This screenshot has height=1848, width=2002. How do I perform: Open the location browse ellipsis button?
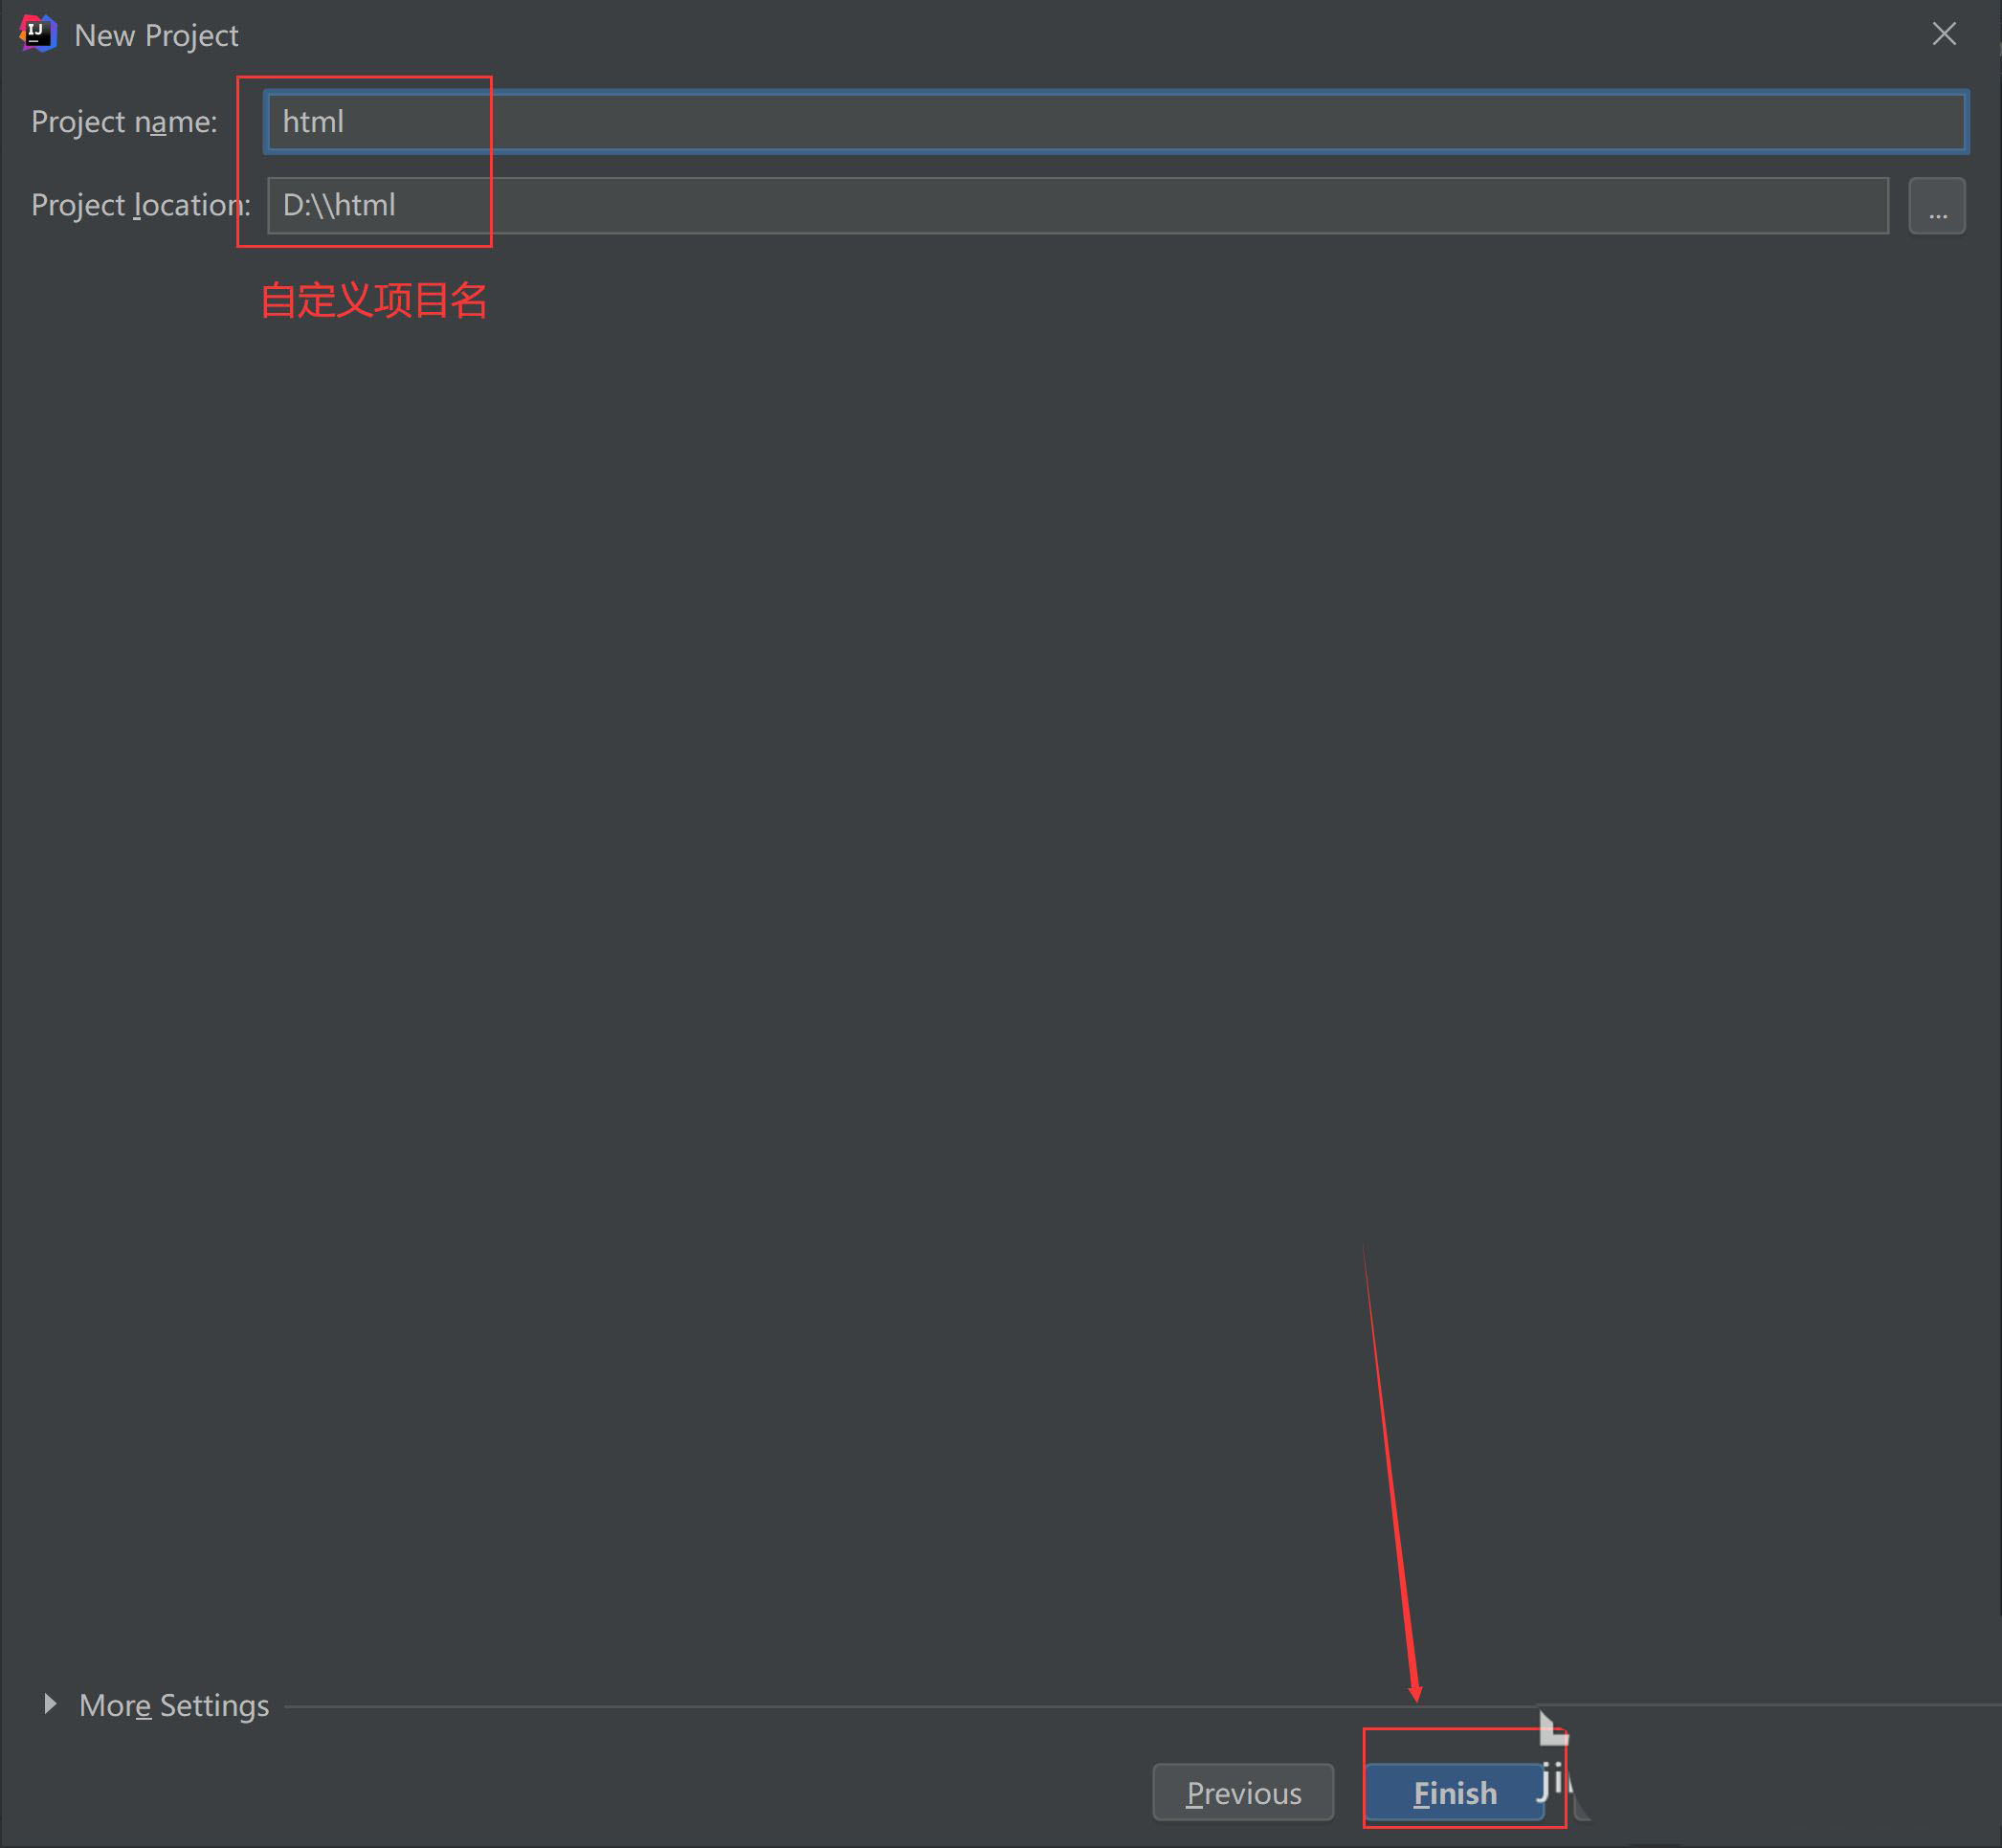pyautogui.click(x=1936, y=206)
